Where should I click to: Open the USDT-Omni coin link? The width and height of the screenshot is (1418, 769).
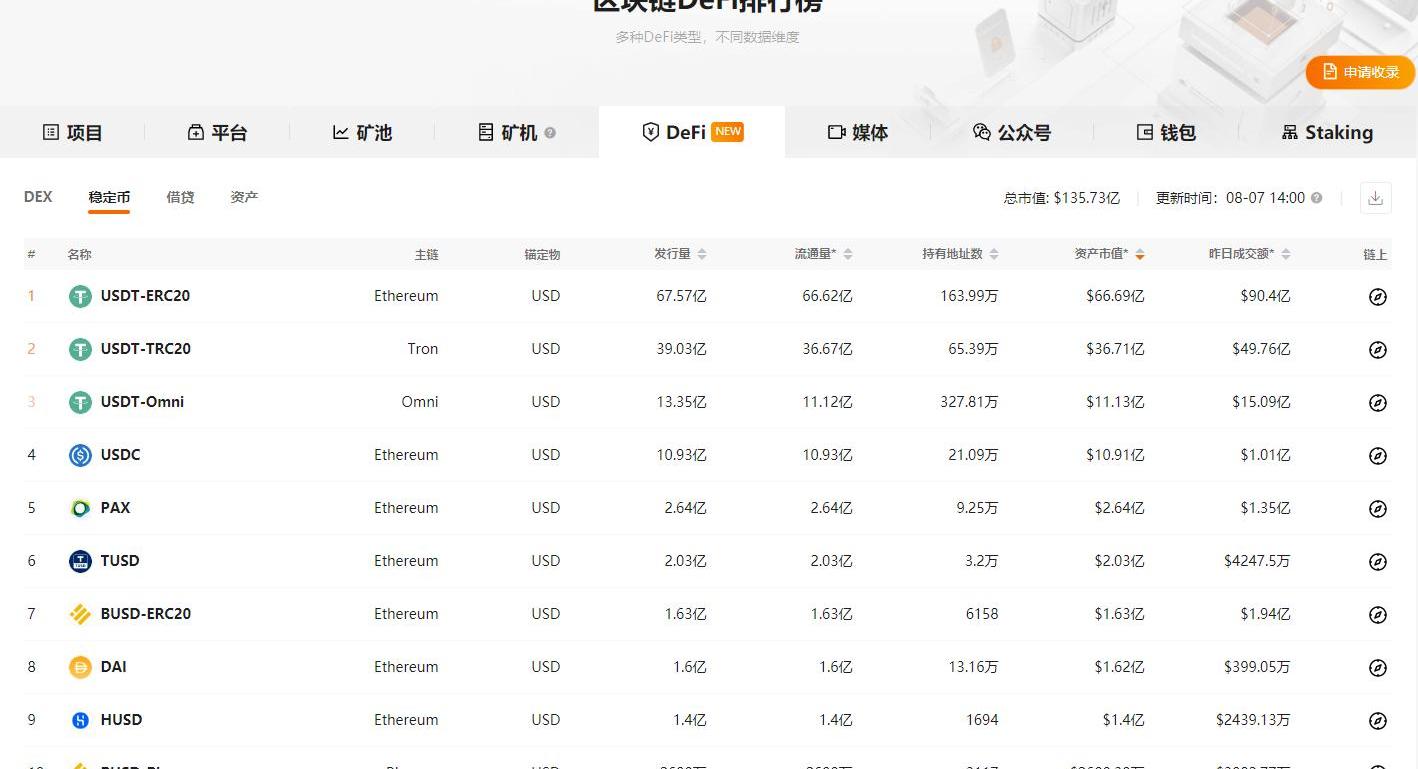pyautogui.click(x=142, y=402)
